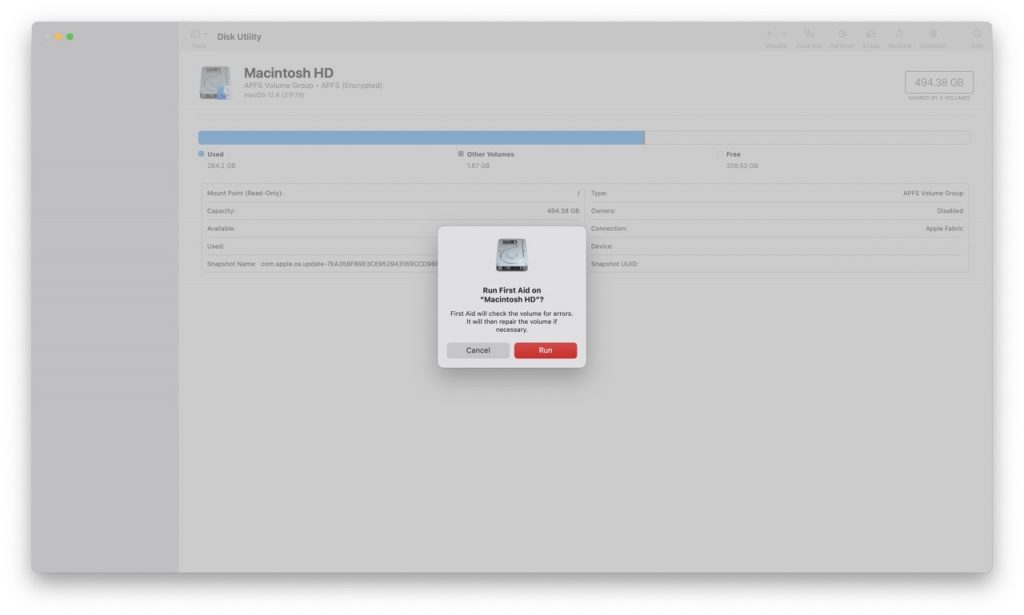Viewport: 1024px width, 615px height.
Task: Click the 494.38 GB capacity box
Action: click(938, 82)
